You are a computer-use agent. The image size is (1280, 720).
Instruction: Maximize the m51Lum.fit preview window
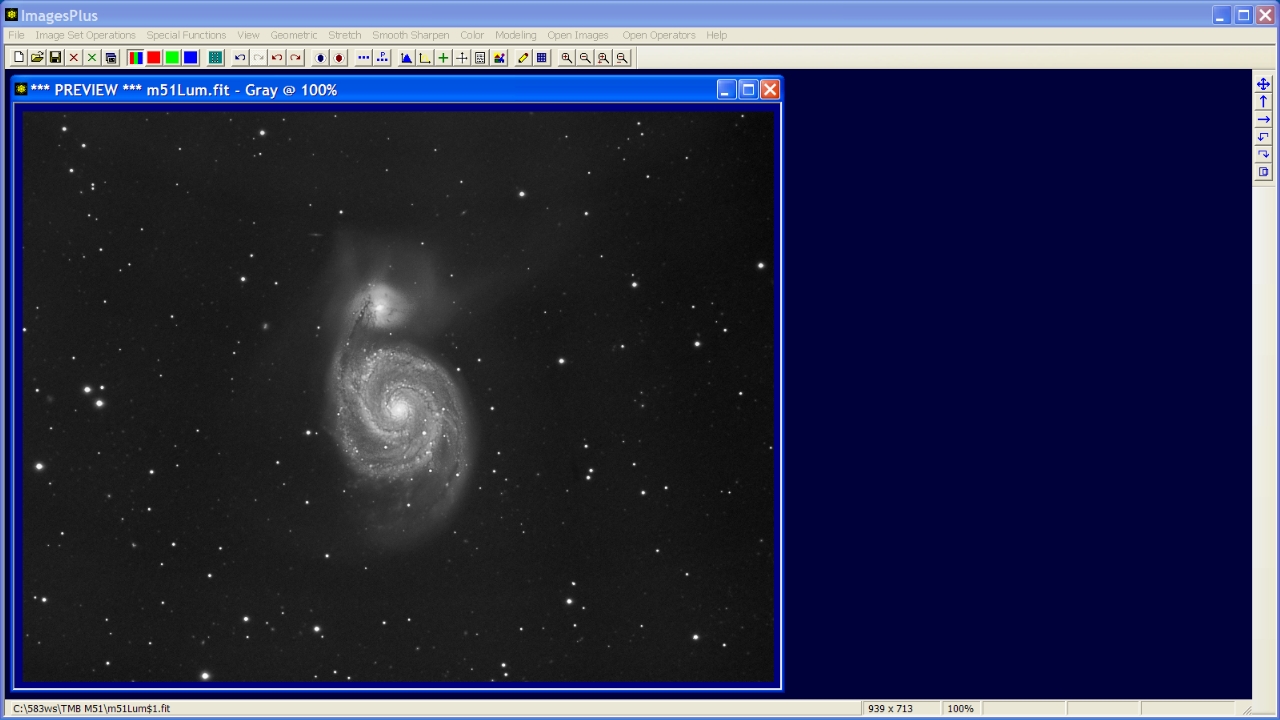[x=748, y=90]
